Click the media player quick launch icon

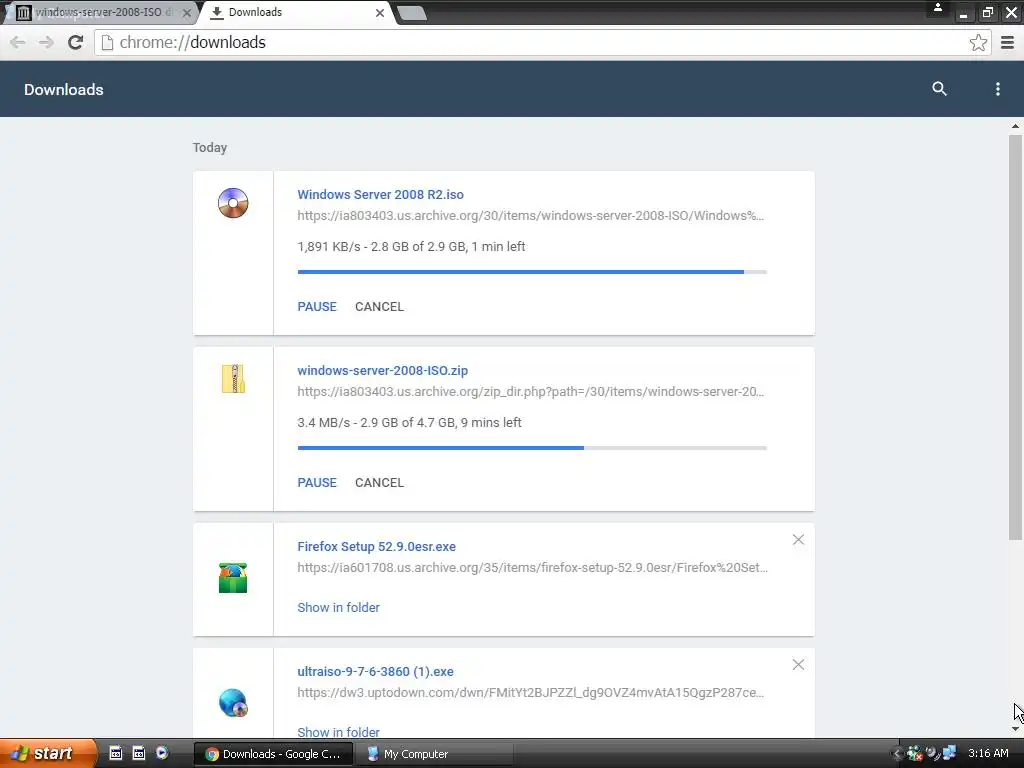(162, 753)
